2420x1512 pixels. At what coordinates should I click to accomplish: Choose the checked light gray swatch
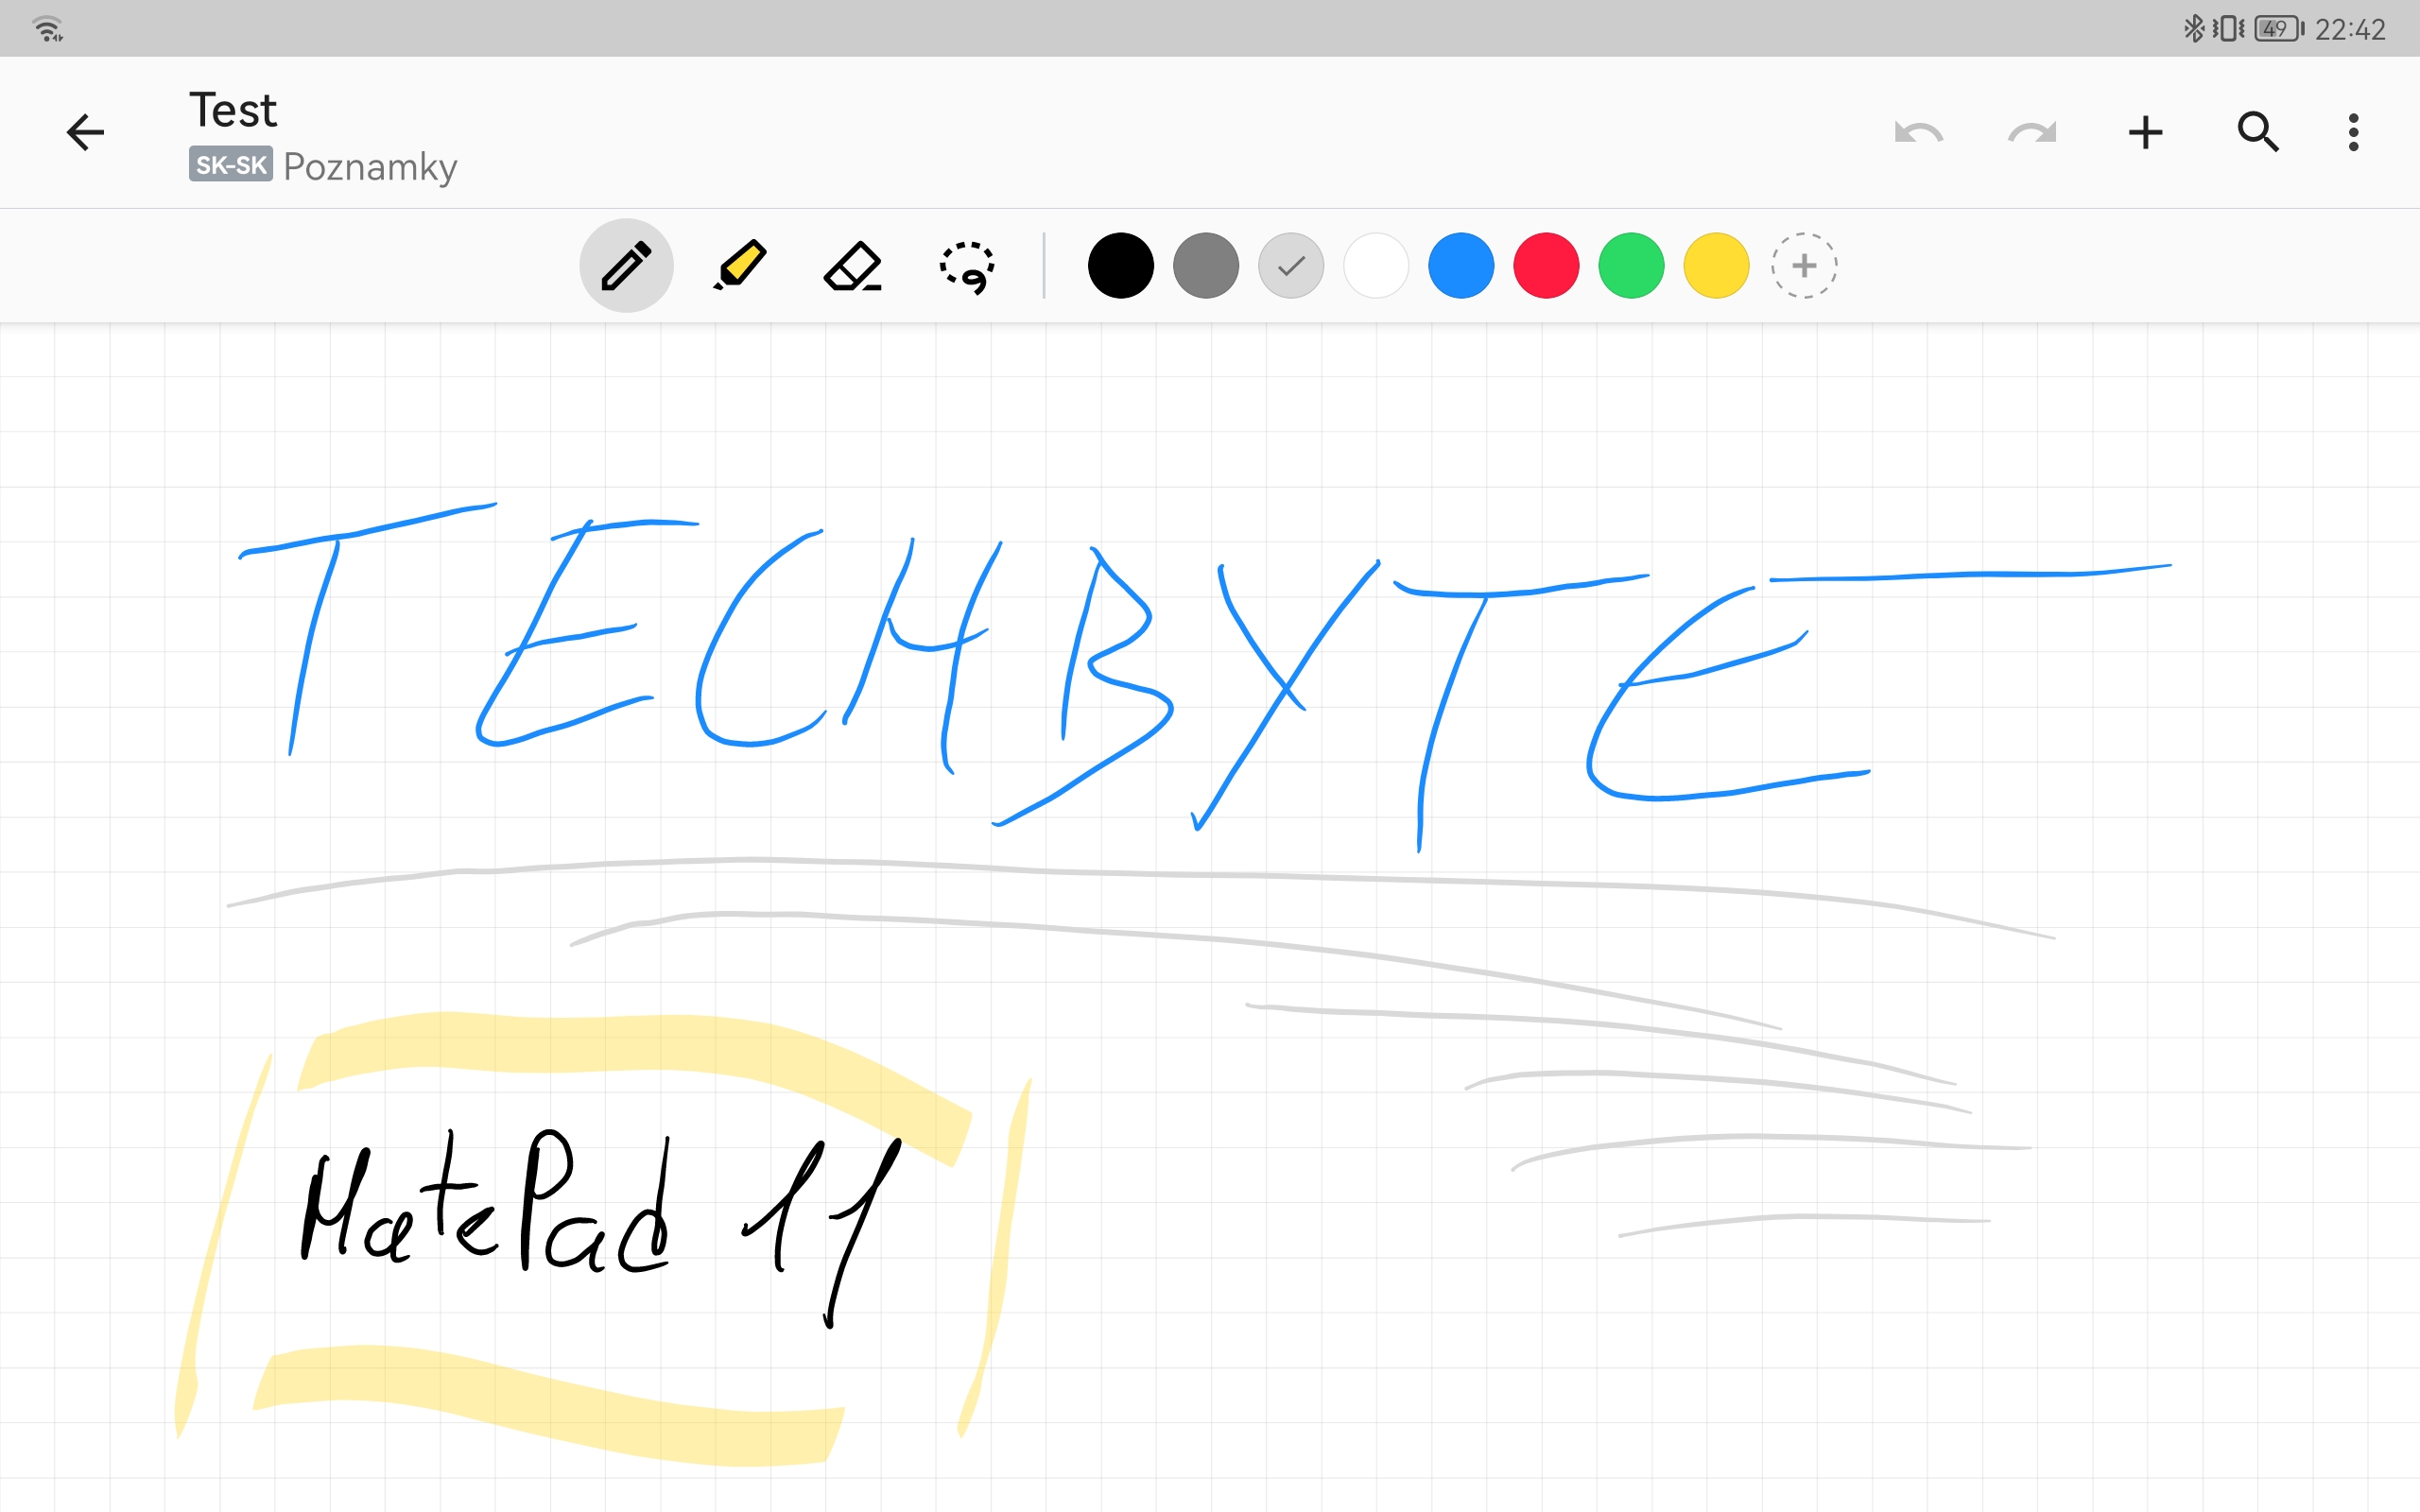click(1291, 266)
